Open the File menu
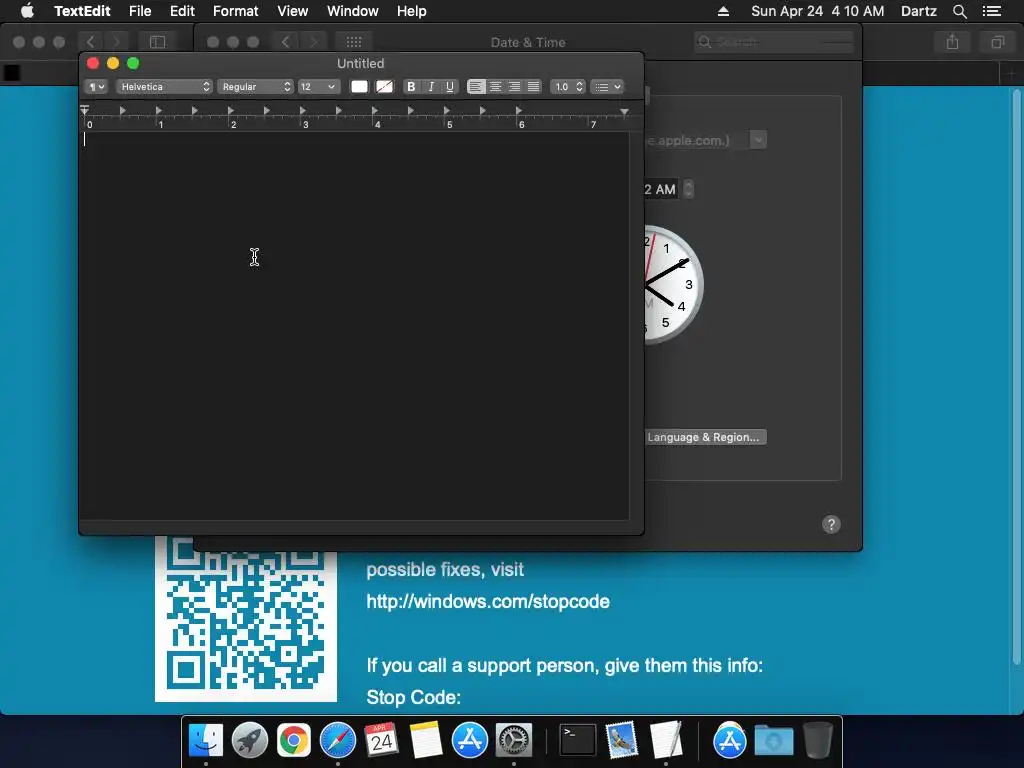Image resolution: width=1024 pixels, height=768 pixels. [x=140, y=11]
